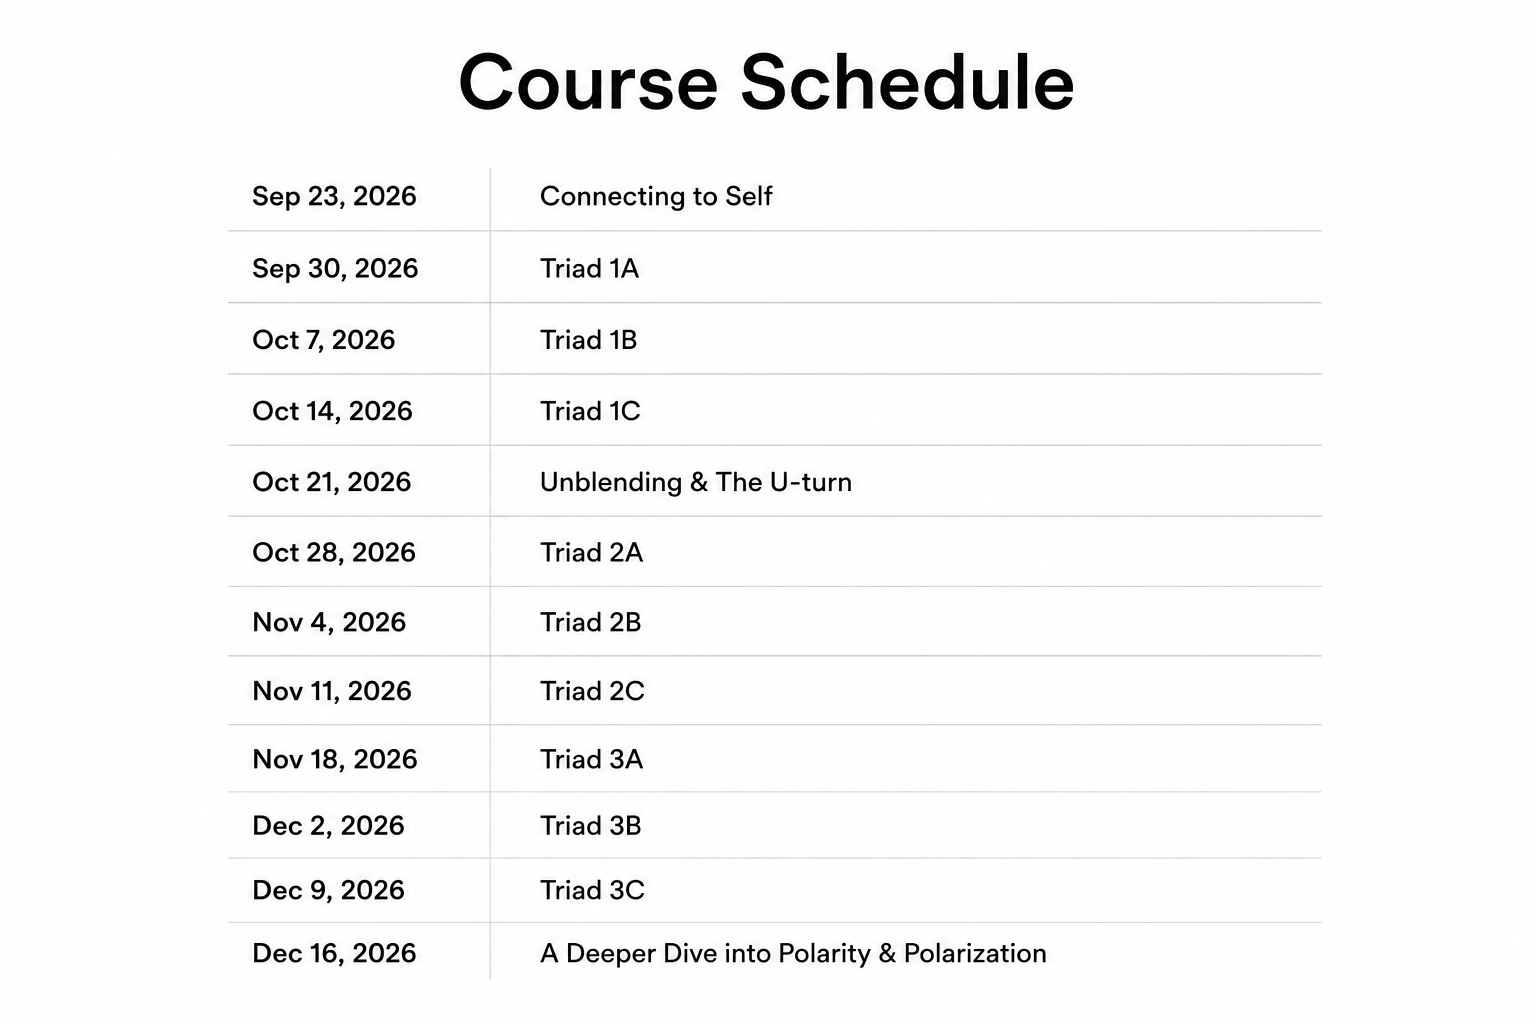Click the Triad 3A entry
This screenshot has width=1536, height=1024.
tap(591, 759)
